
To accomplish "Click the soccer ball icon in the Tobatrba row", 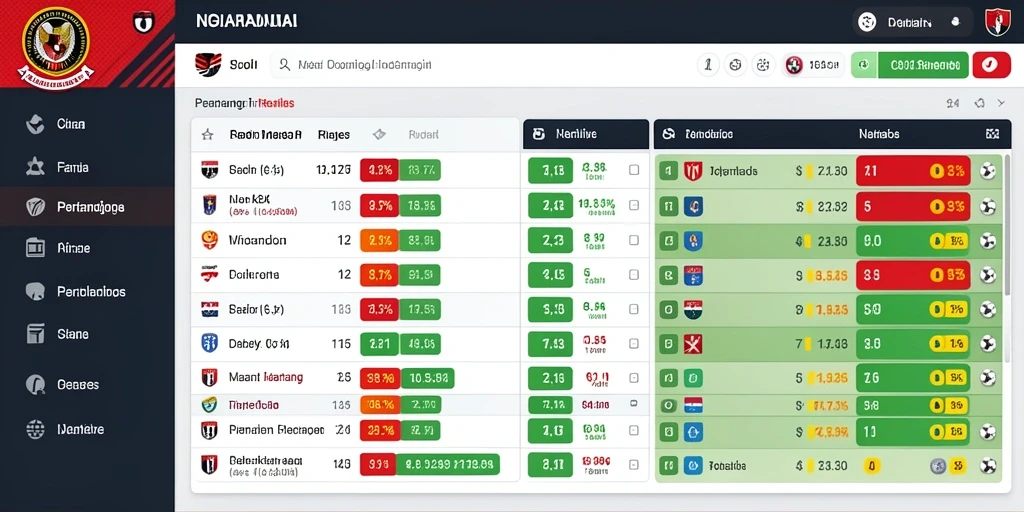I will tap(988, 466).
